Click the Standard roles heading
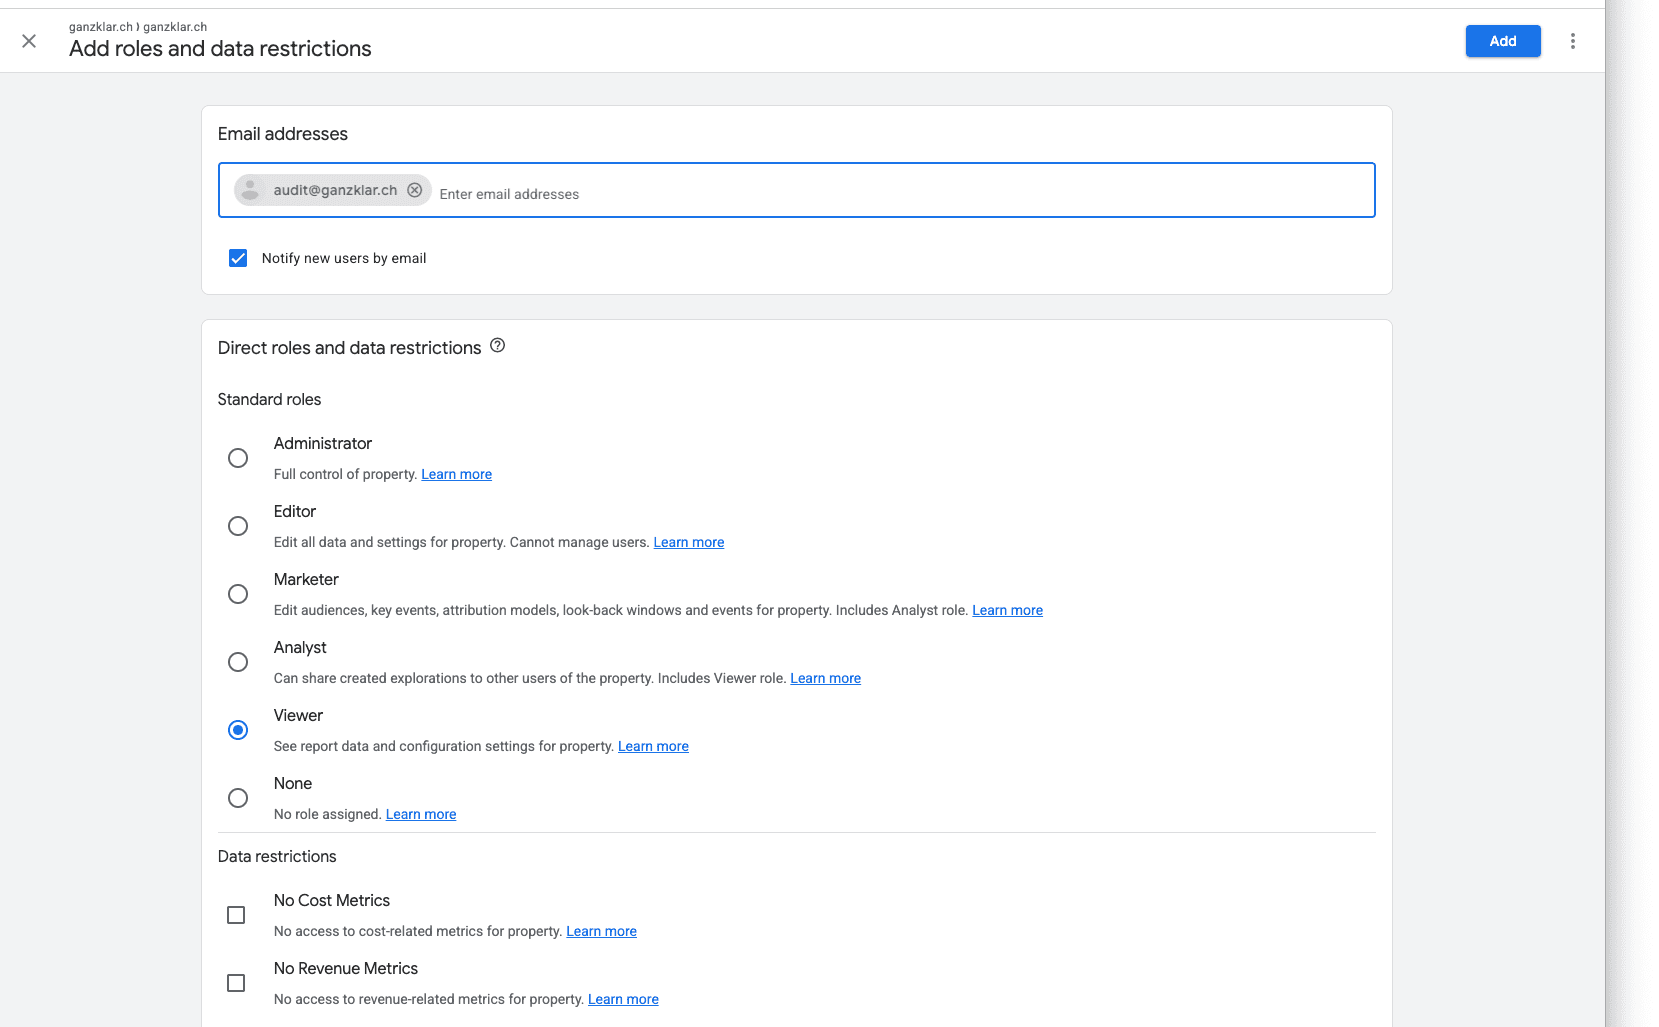 269,399
